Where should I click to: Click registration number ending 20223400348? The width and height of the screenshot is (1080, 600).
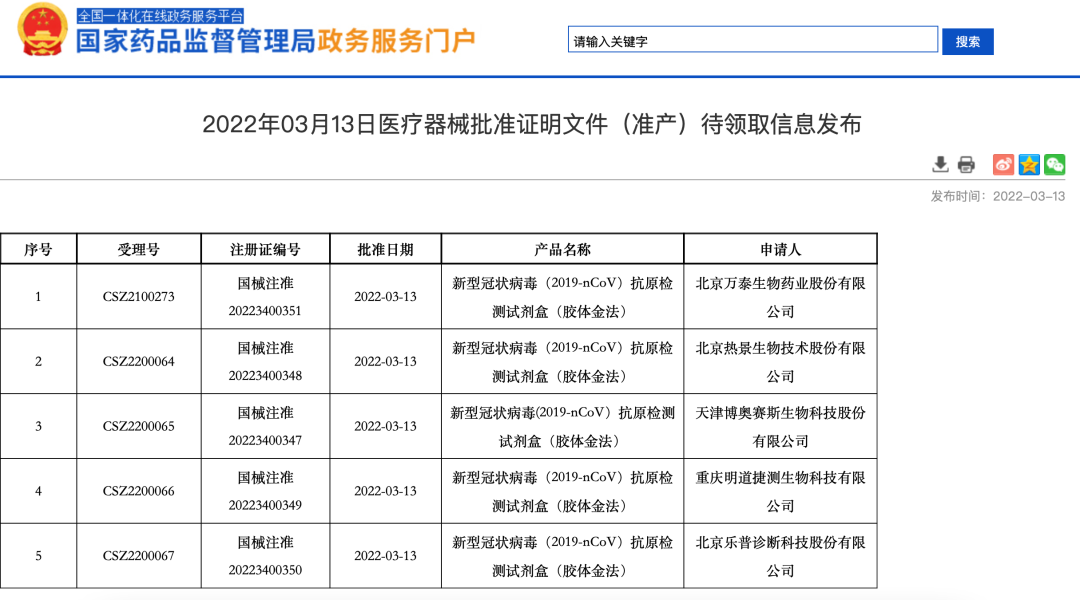pyautogui.click(x=265, y=375)
